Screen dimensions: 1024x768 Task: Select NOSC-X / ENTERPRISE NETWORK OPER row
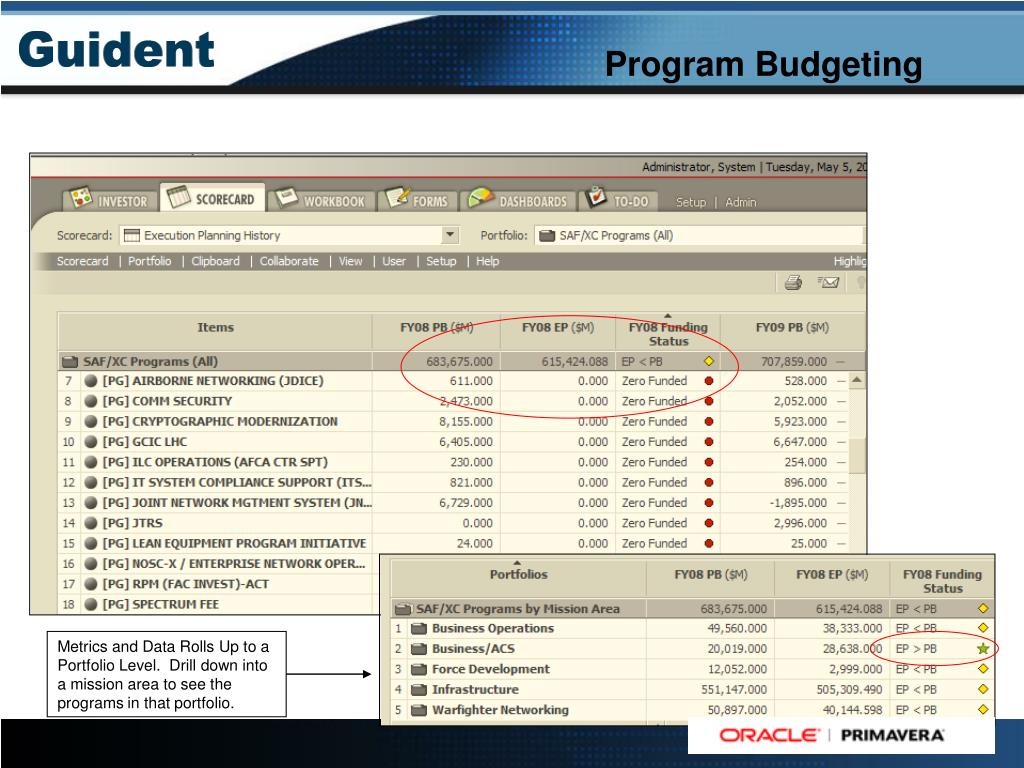point(234,564)
